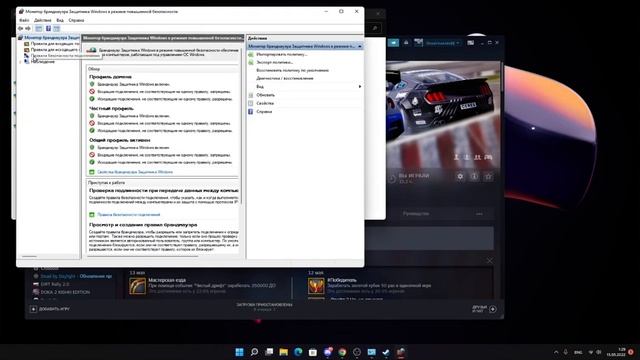Click Справка in Actions pane
Screen dimensions: 640x360
[264, 111]
